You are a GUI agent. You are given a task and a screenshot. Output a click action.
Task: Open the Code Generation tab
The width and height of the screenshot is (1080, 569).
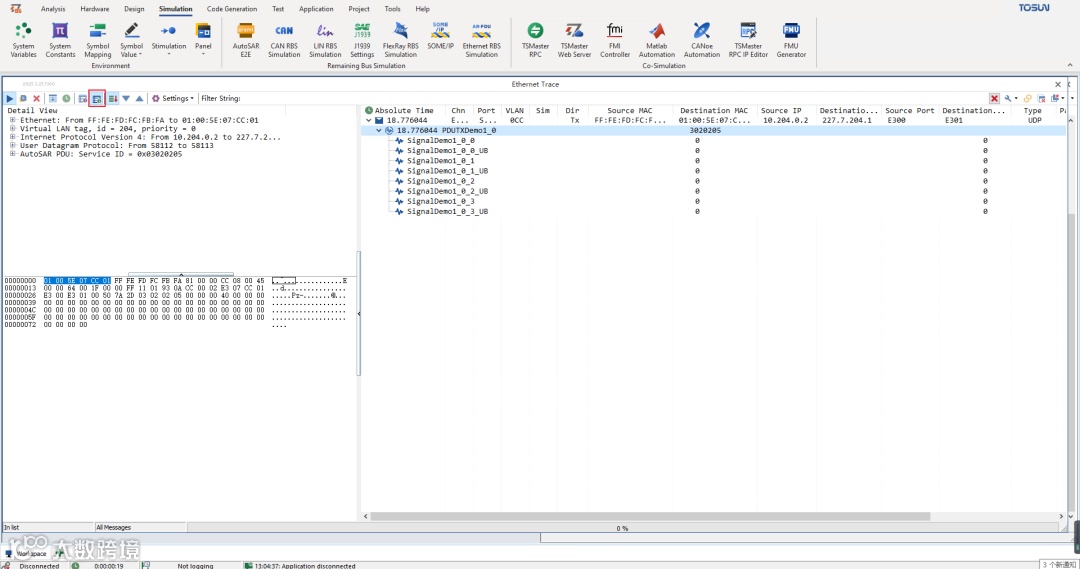(x=232, y=9)
